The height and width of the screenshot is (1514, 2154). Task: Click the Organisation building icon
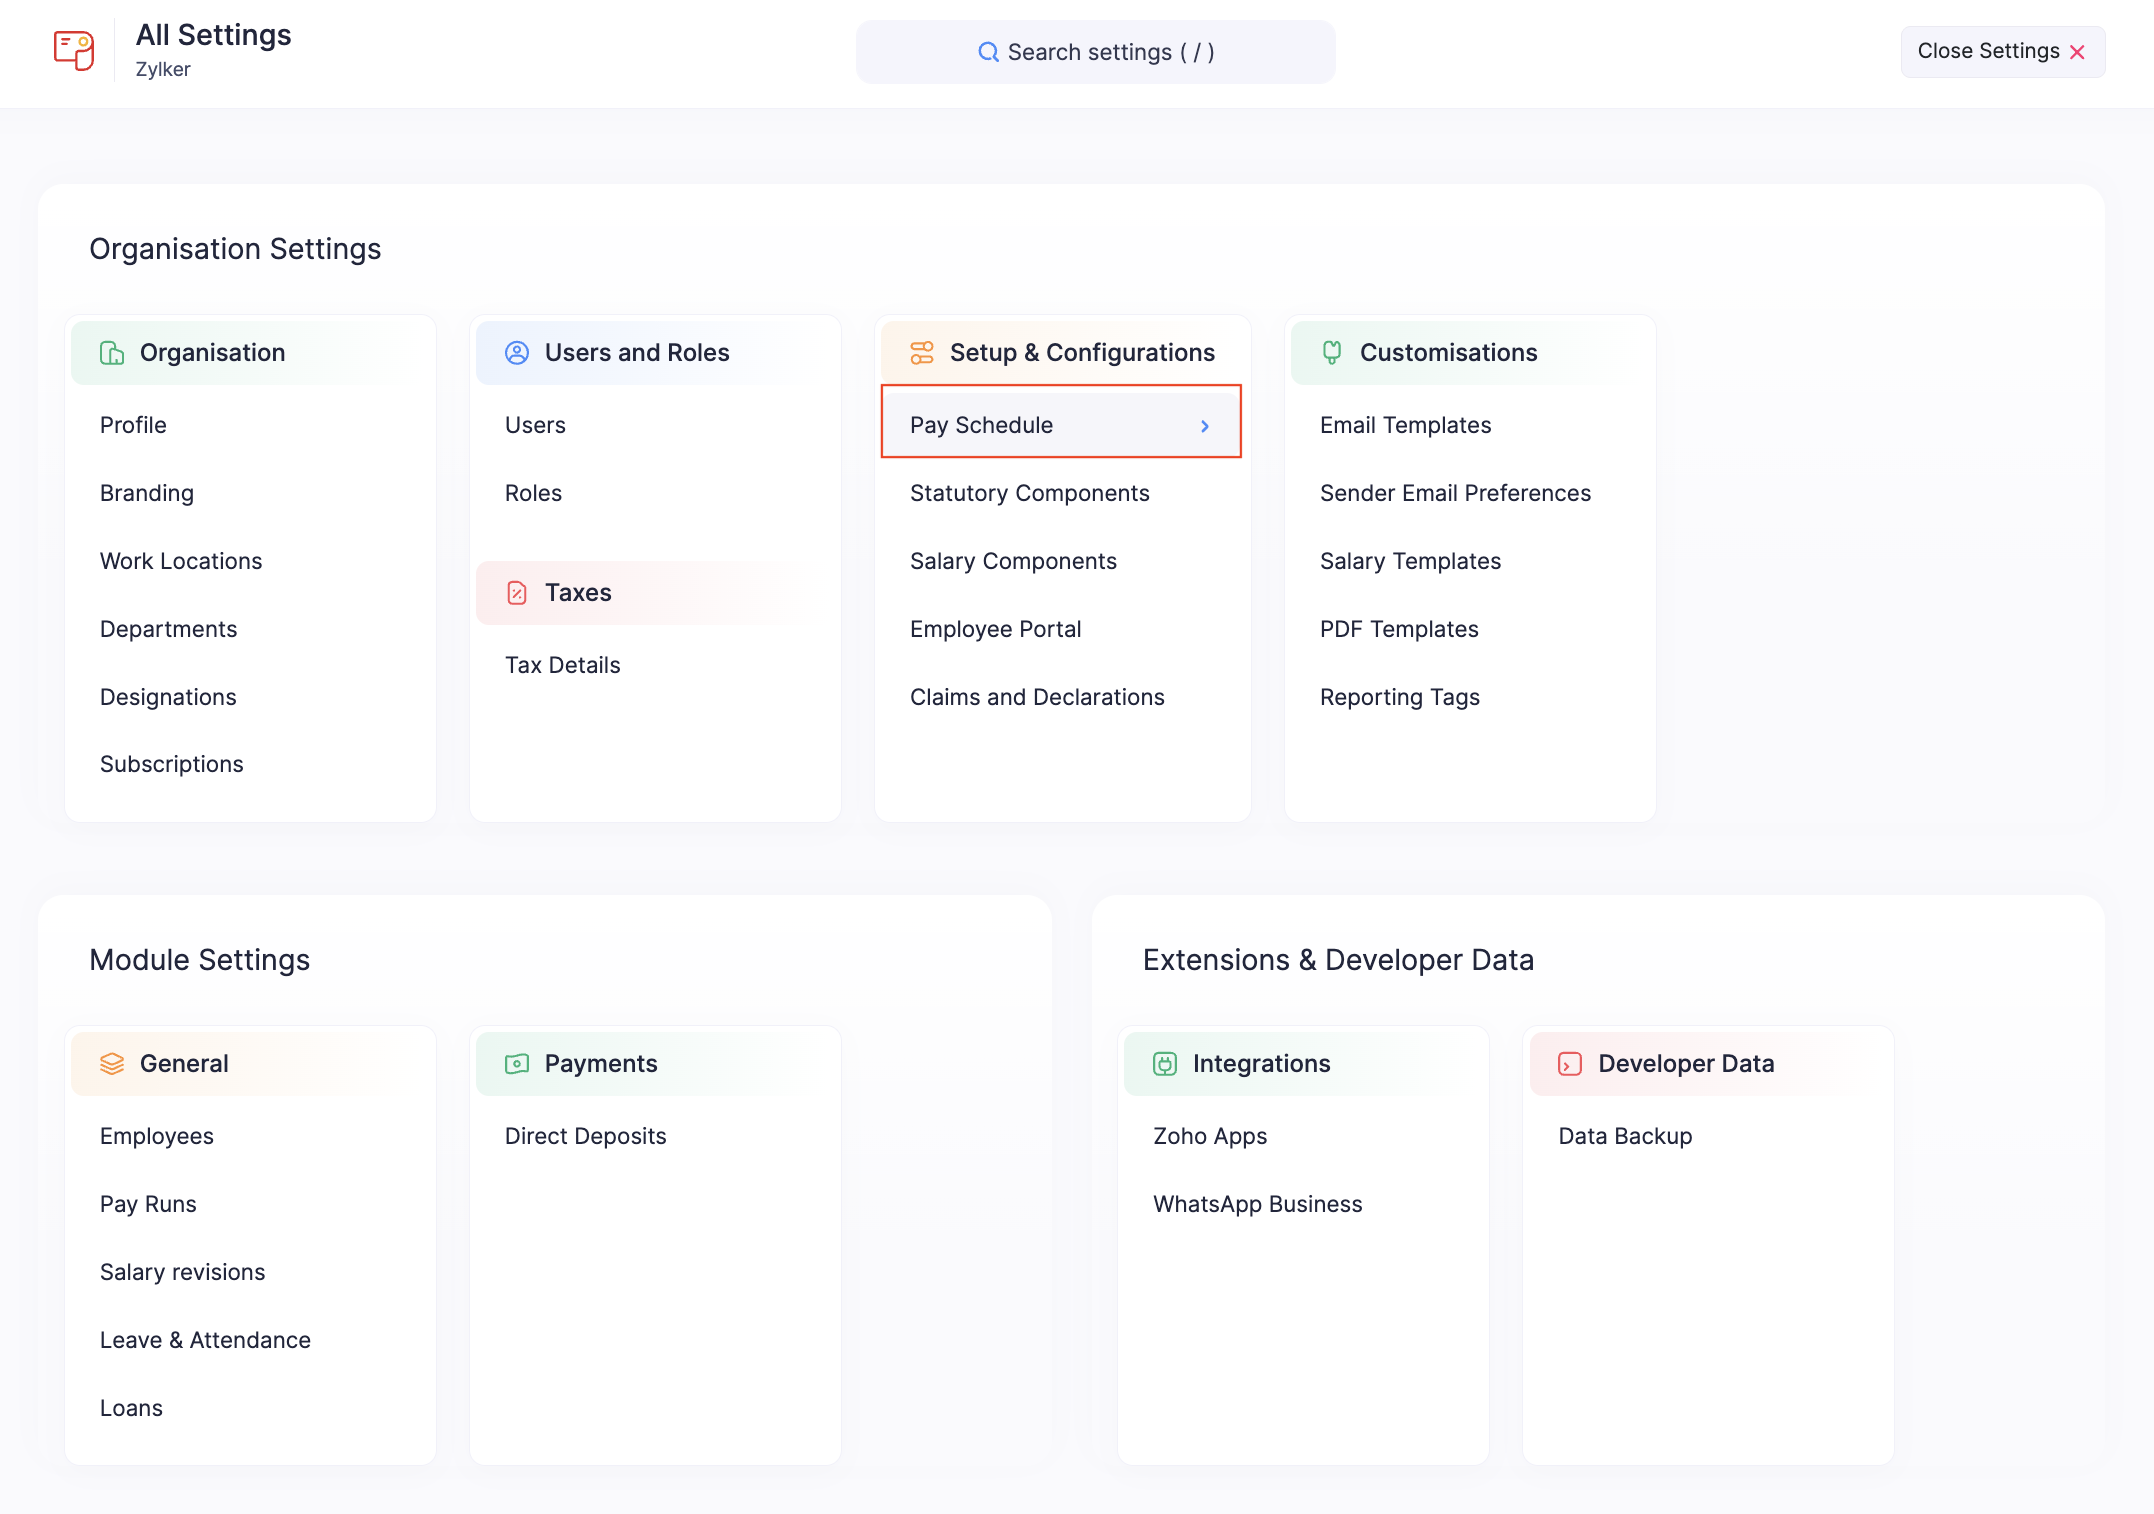(x=112, y=353)
